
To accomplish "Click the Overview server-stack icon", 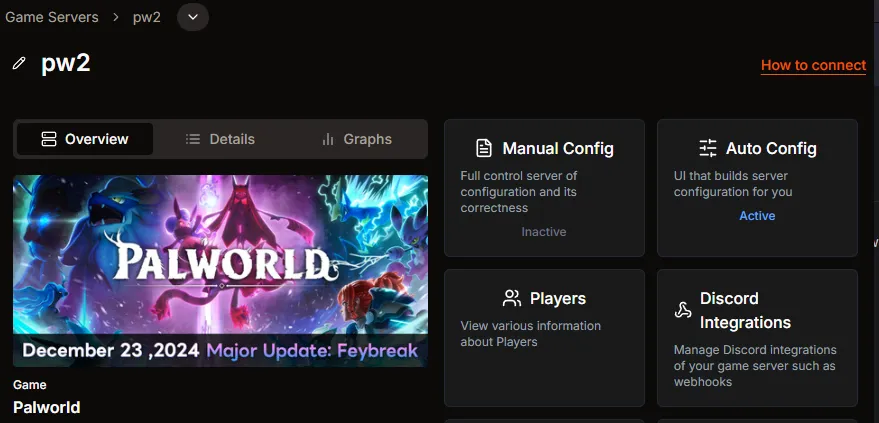I will pyautogui.click(x=49, y=139).
